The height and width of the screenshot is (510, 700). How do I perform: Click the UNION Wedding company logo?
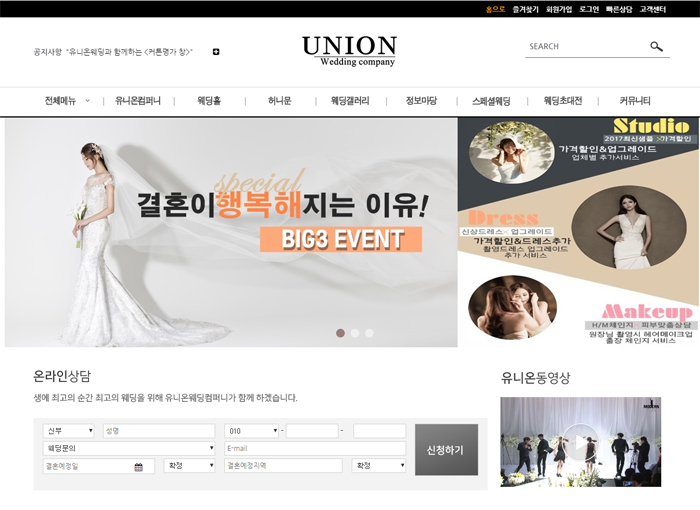click(x=349, y=50)
